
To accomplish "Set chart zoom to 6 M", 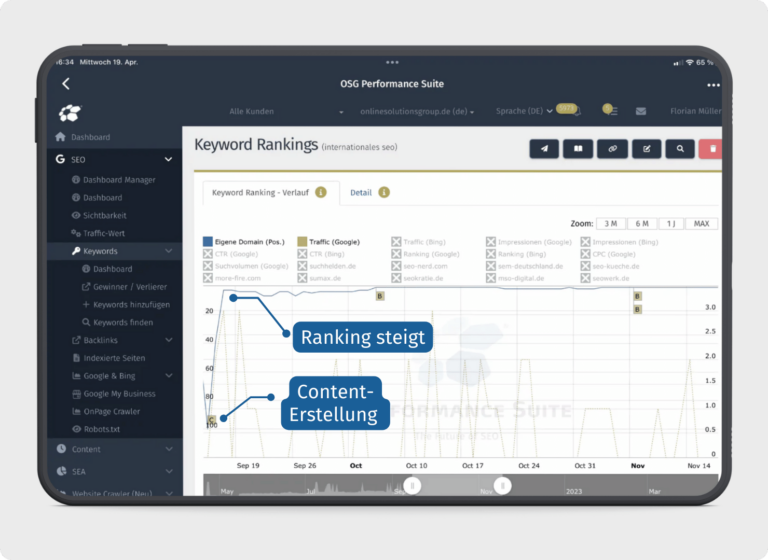I will [642, 224].
